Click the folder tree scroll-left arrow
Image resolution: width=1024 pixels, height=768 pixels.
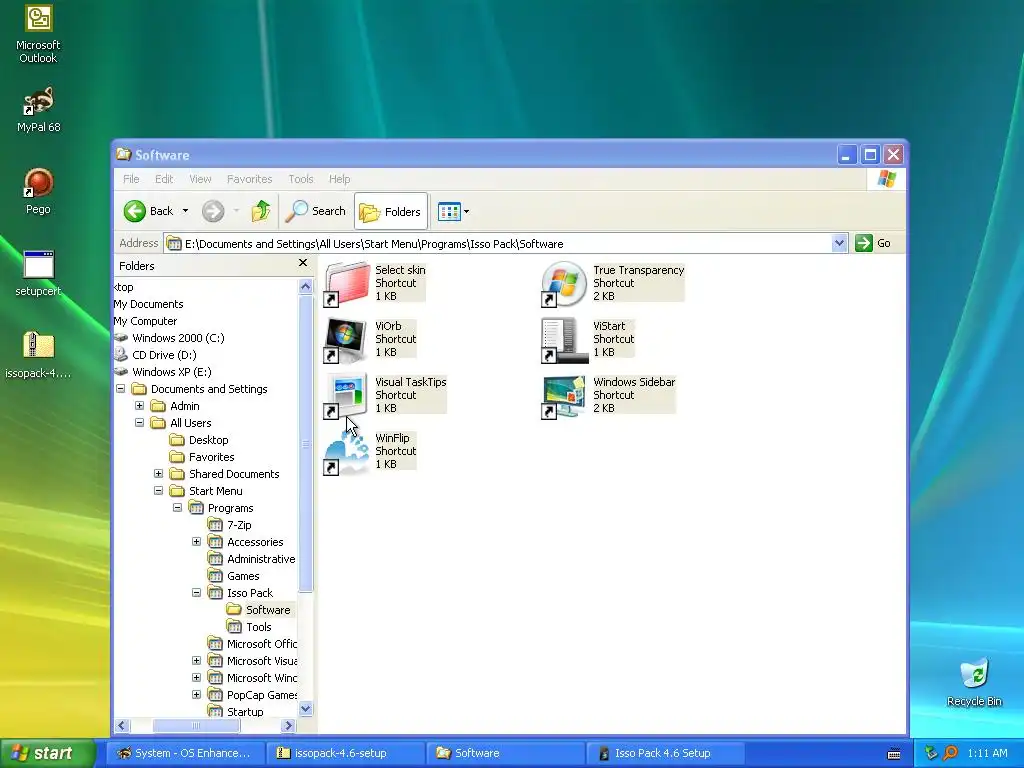(121, 726)
